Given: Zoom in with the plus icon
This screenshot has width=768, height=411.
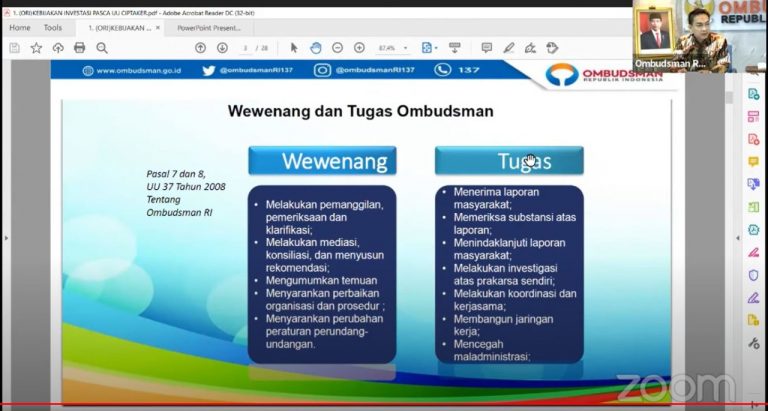Looking at the screenshot, I should (360, 48).
